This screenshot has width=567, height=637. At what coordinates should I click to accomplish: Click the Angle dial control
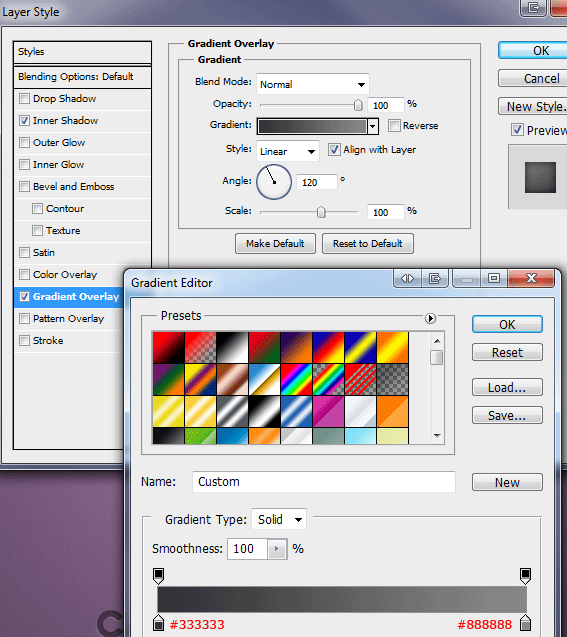click(274, 182)
